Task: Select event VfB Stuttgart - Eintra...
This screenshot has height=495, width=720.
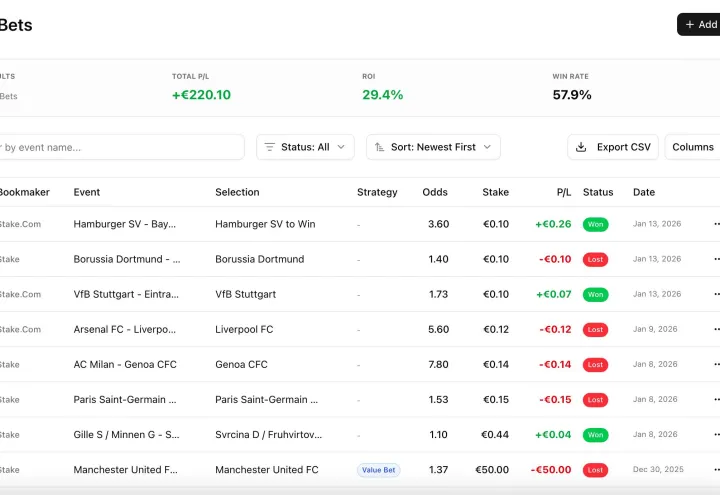Action: (126, 294)
